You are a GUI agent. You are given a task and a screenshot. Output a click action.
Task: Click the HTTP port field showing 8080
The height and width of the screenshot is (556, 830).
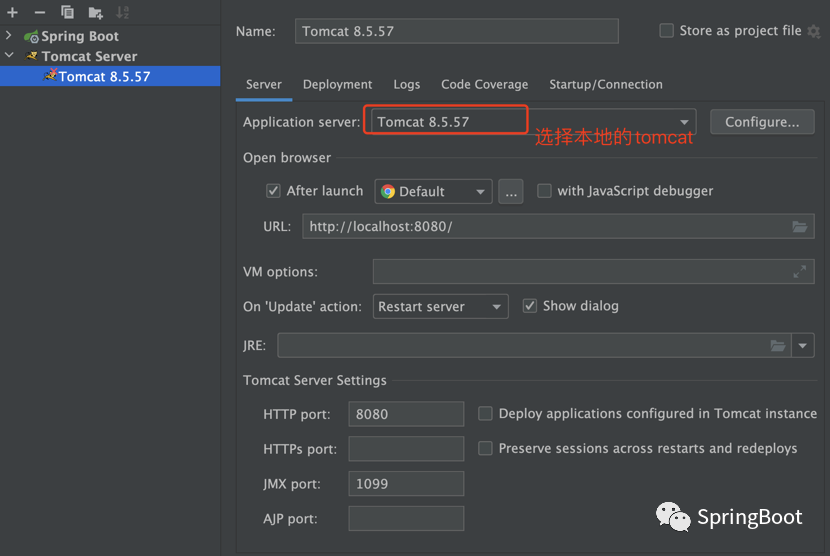406,414
